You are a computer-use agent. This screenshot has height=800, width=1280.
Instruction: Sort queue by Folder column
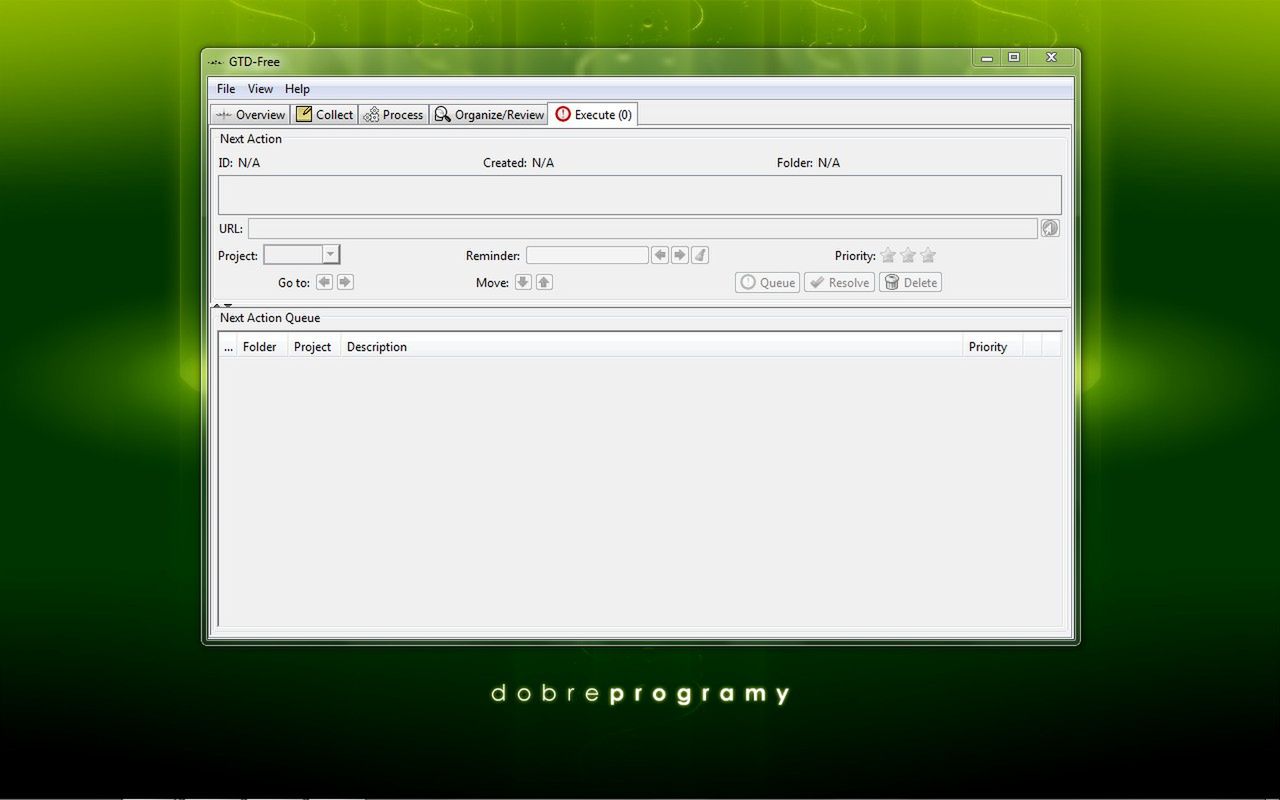(x=262, y=347)
